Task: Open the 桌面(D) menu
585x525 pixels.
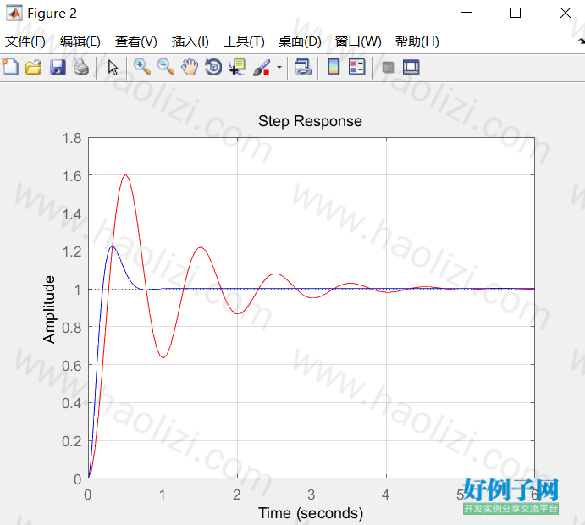Action: pyautogui.click(x=300, y=41)
